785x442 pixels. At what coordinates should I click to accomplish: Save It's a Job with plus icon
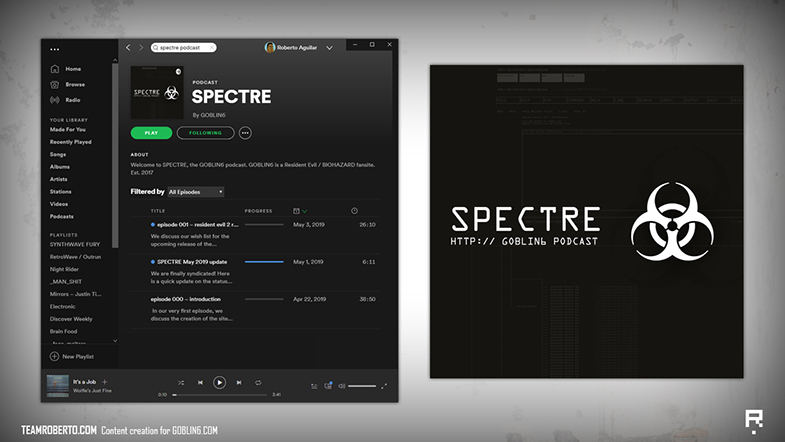click(x=105, y=382)
